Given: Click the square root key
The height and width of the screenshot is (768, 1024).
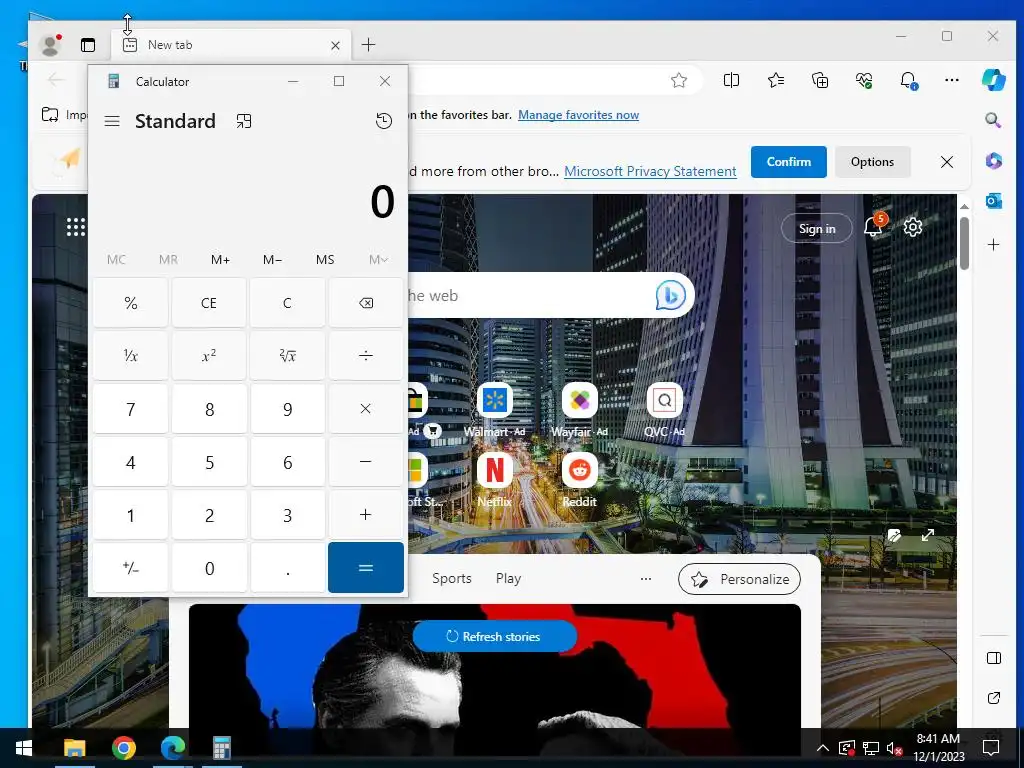Looking at the screenshot, I should (x=287, y=356).
